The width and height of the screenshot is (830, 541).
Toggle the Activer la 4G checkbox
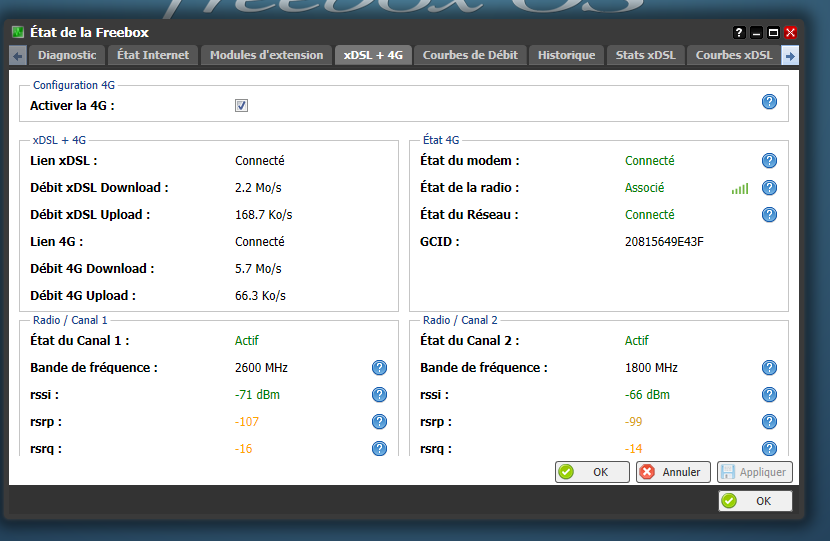click(x=241, y=105)
